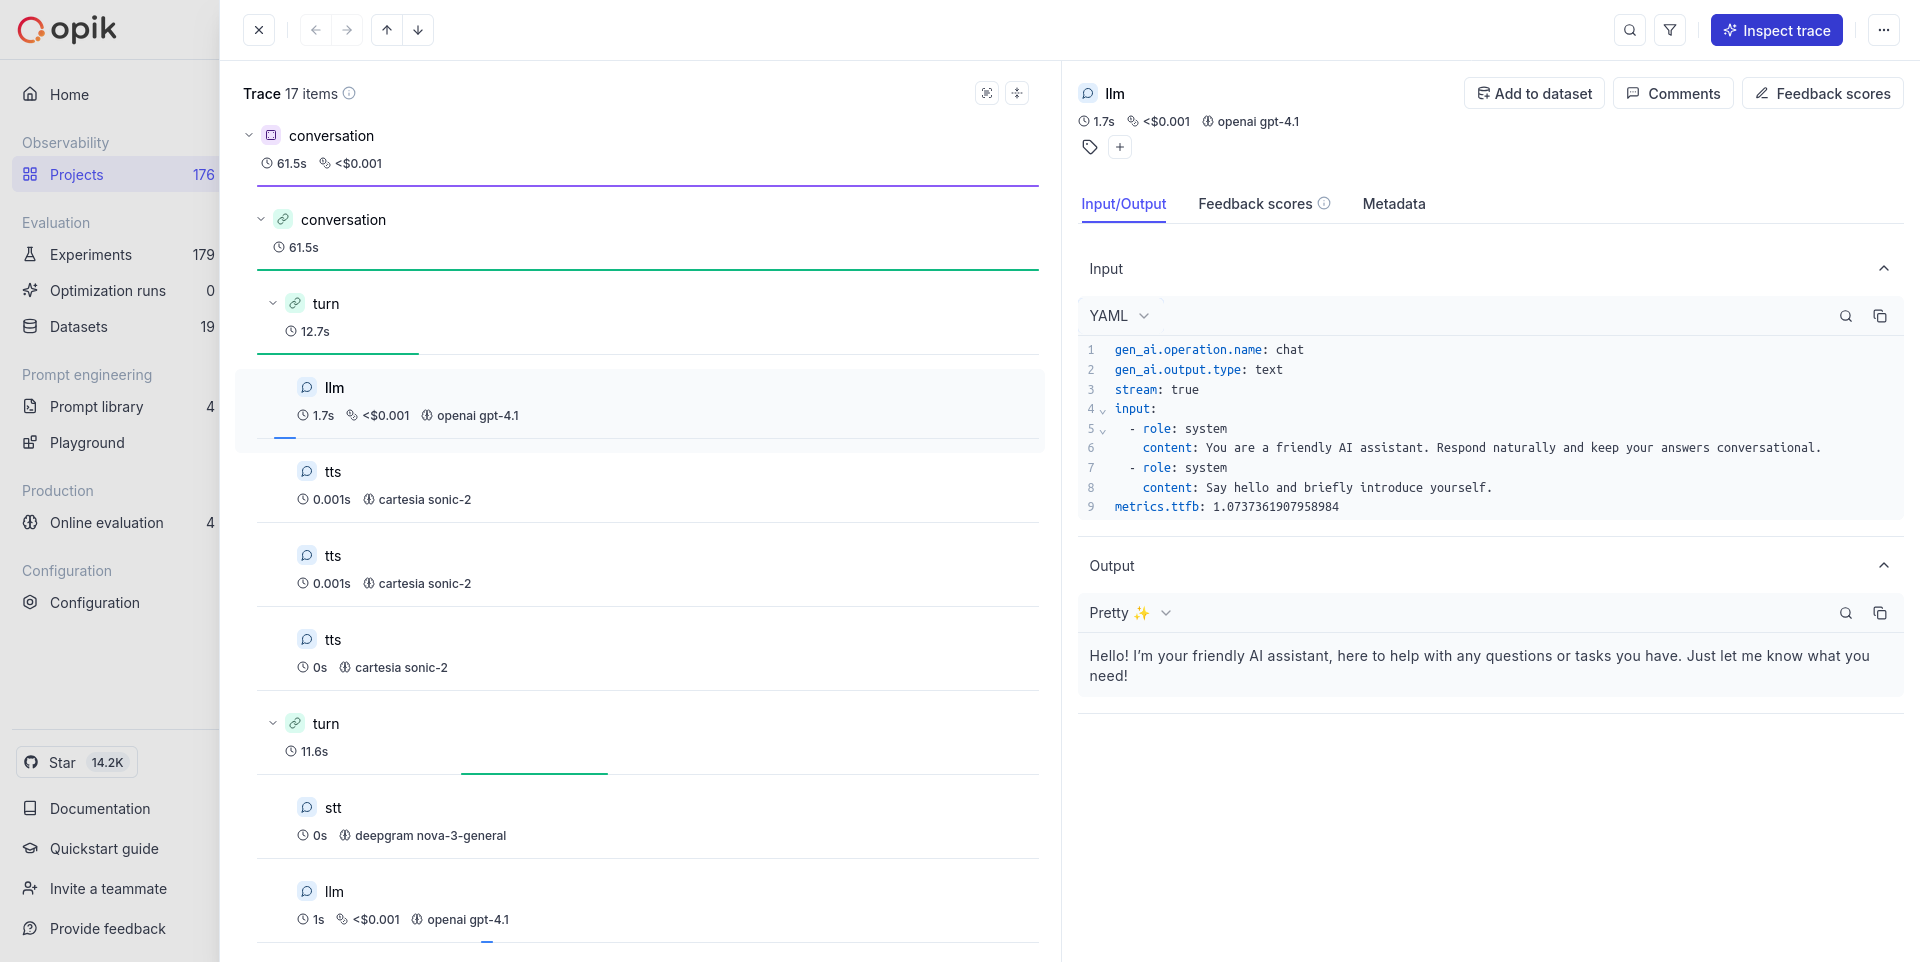This screenshot has height=962, width=1920.
Task: Open the search in the top toolbar
Action: pyautogui.click(x=1629, y=30)
